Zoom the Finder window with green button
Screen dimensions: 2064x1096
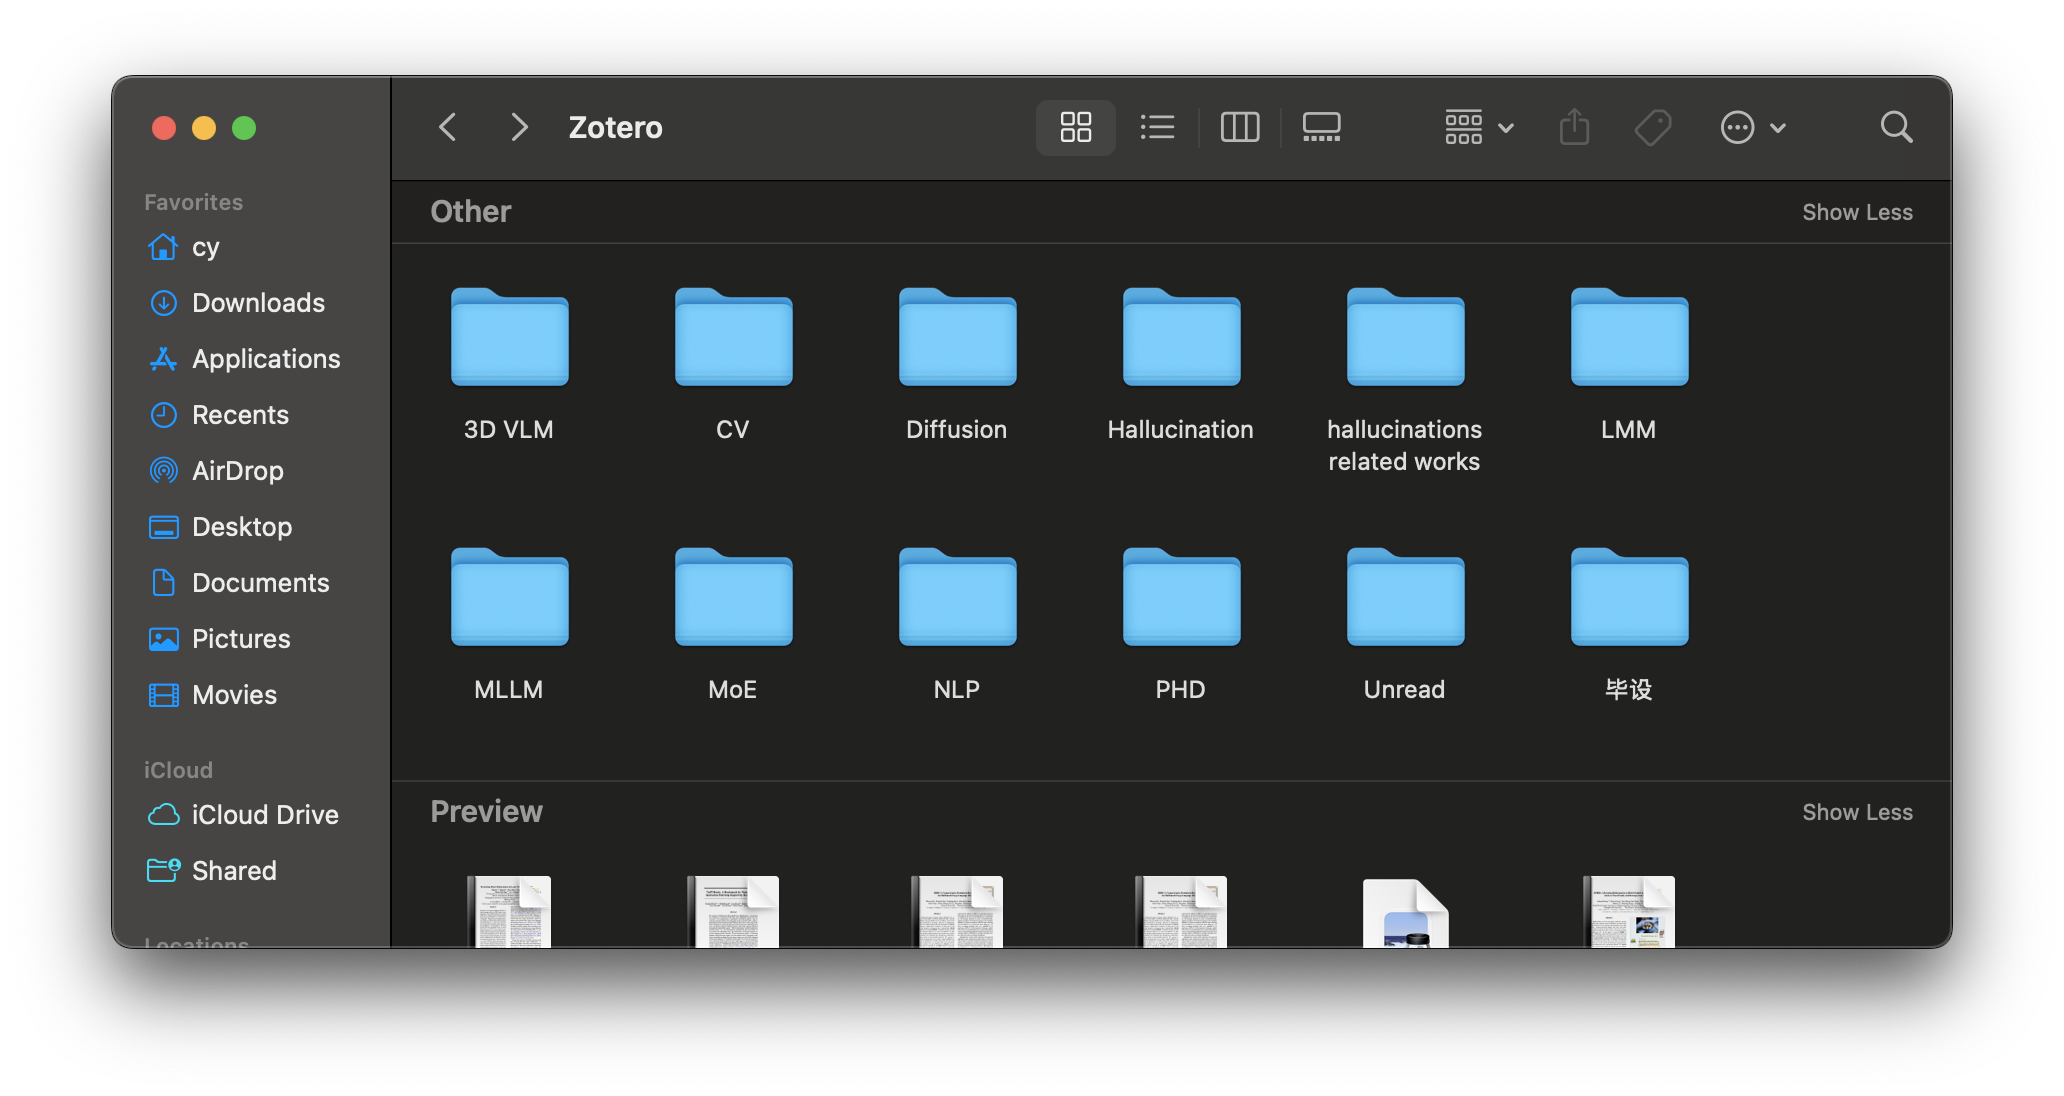[244, 128]
